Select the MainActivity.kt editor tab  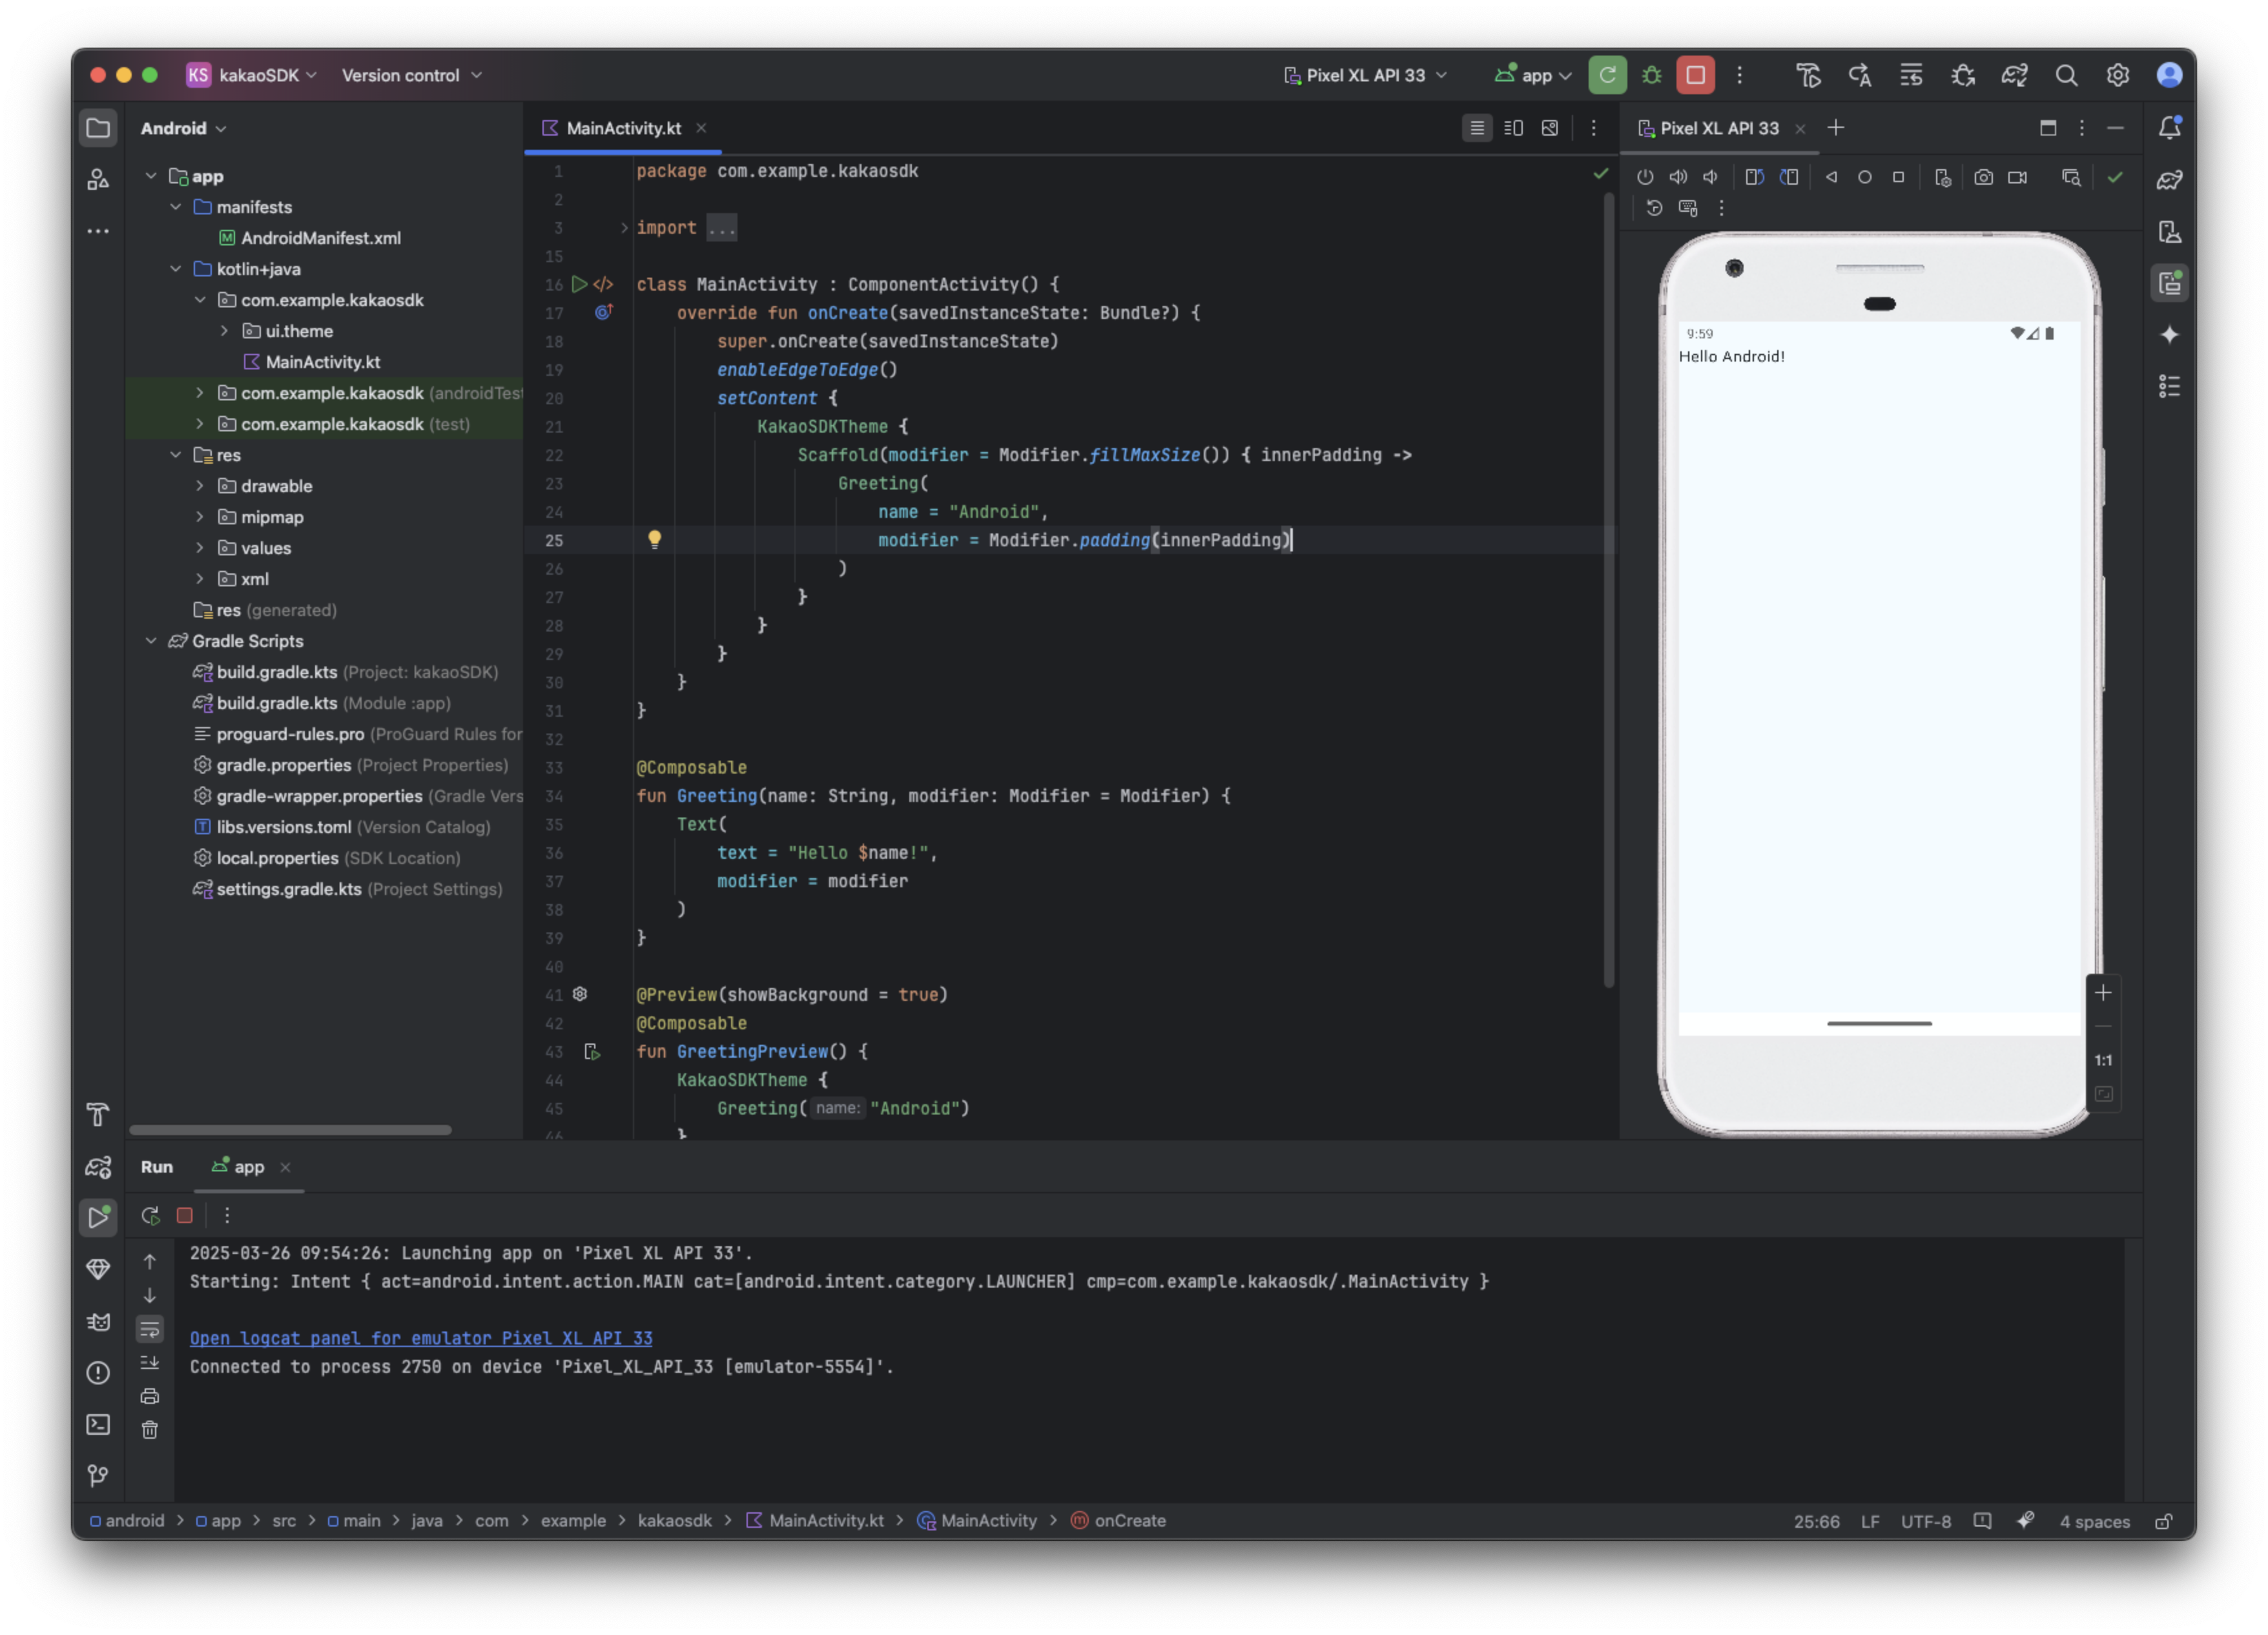tap(622, 128)
